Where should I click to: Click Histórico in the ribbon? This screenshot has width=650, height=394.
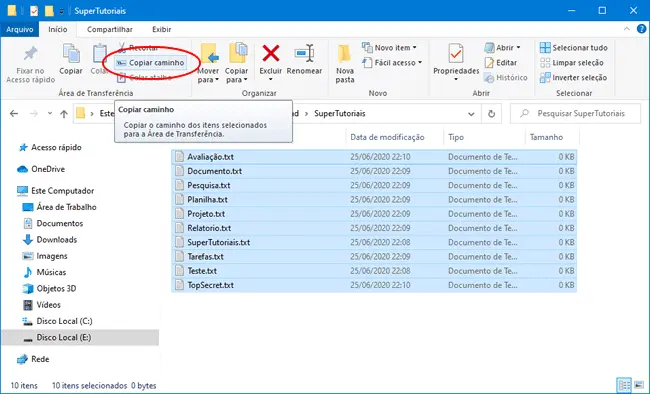[x=506, y=78]
